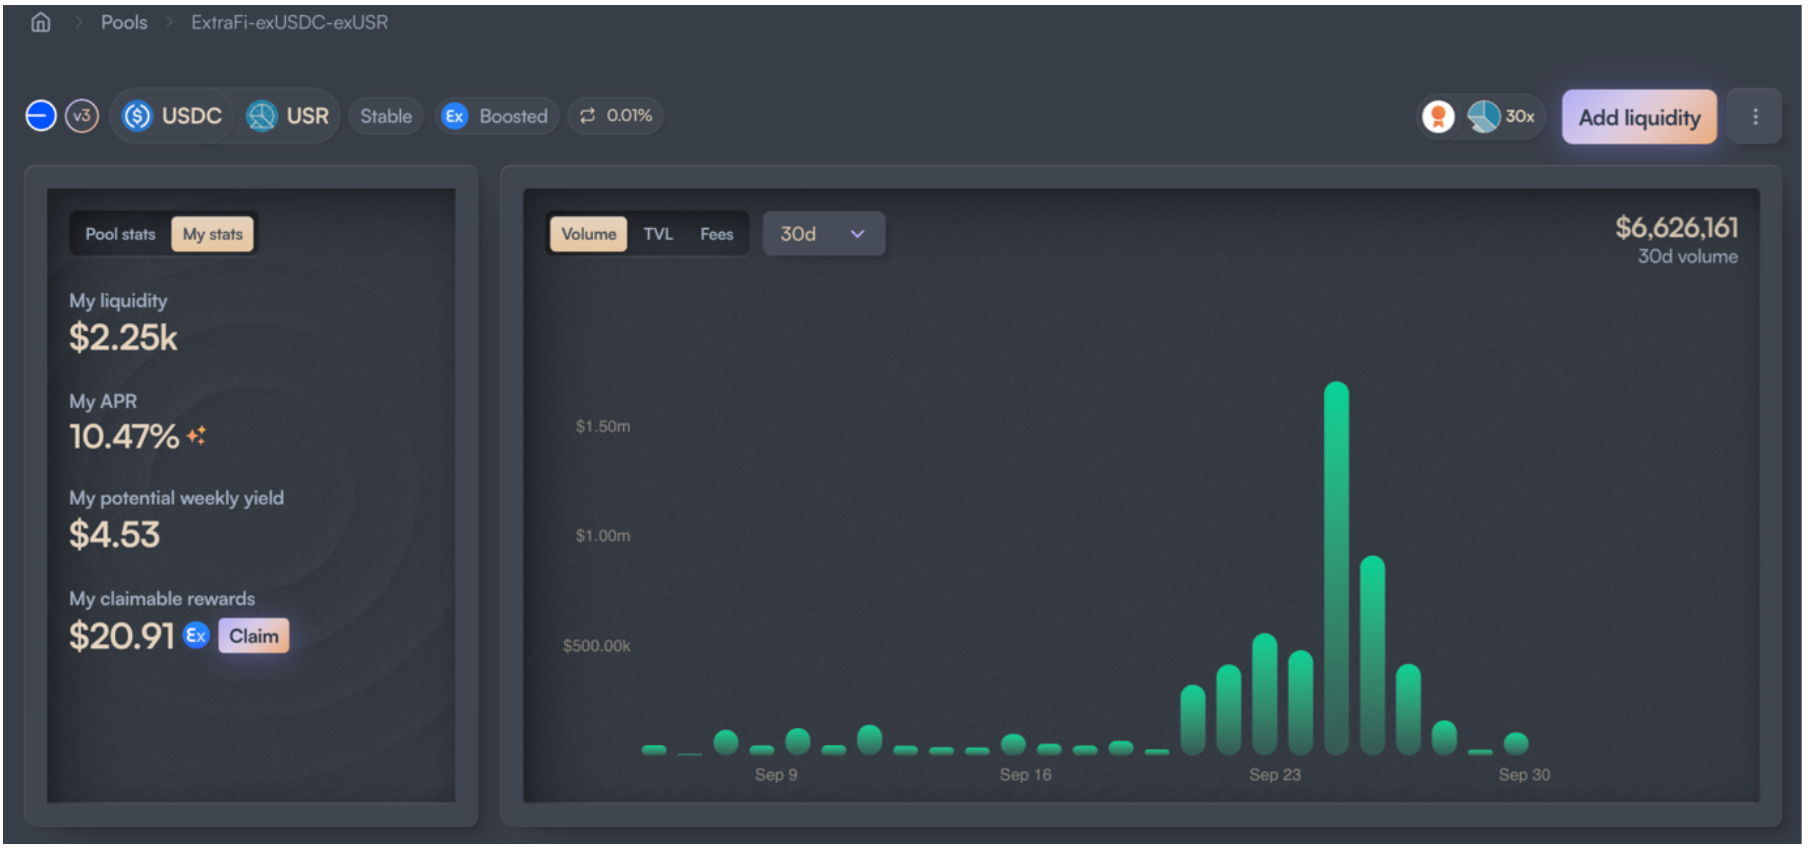
Task: Click the sparkle icon beside My APR
Action: tap(196, 436)
